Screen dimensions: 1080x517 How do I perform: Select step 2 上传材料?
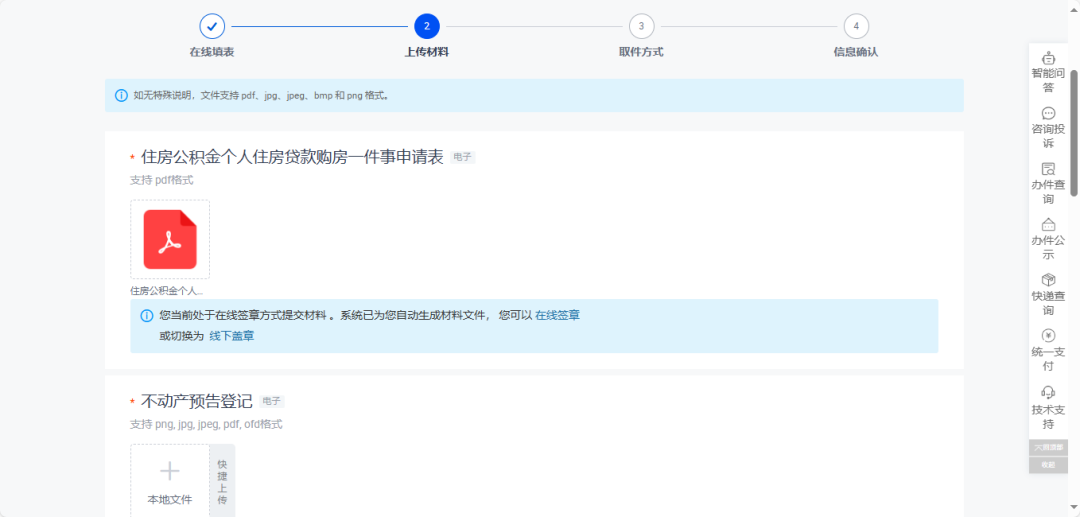point(427,26)
